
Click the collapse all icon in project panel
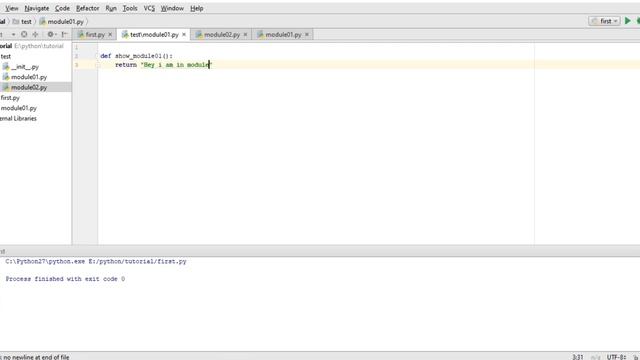pos(35,35)
